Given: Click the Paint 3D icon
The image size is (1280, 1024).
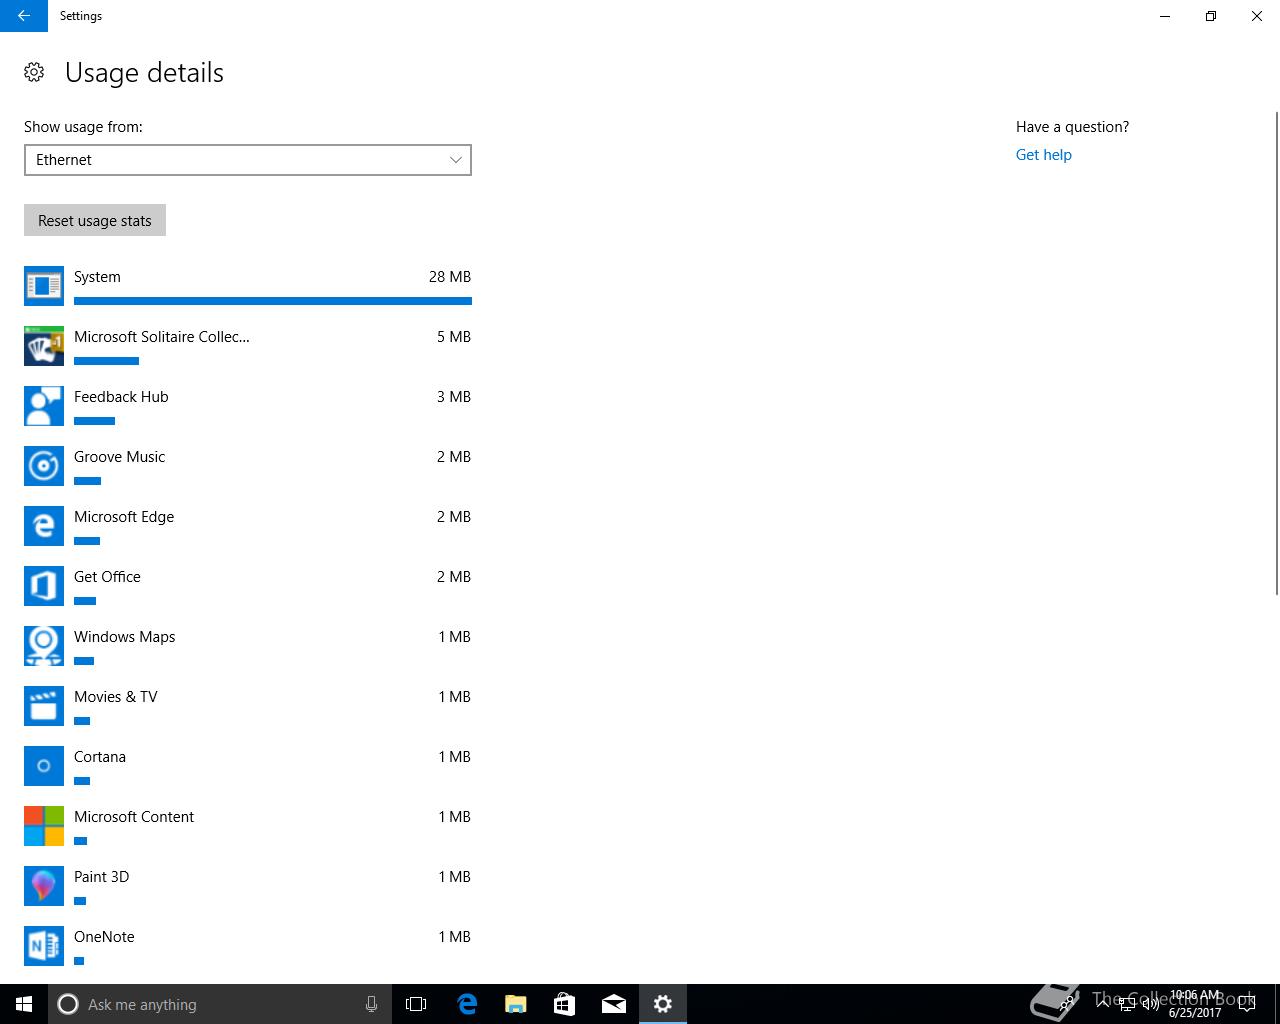Looking at the screenshot, I should pos(44,886).
